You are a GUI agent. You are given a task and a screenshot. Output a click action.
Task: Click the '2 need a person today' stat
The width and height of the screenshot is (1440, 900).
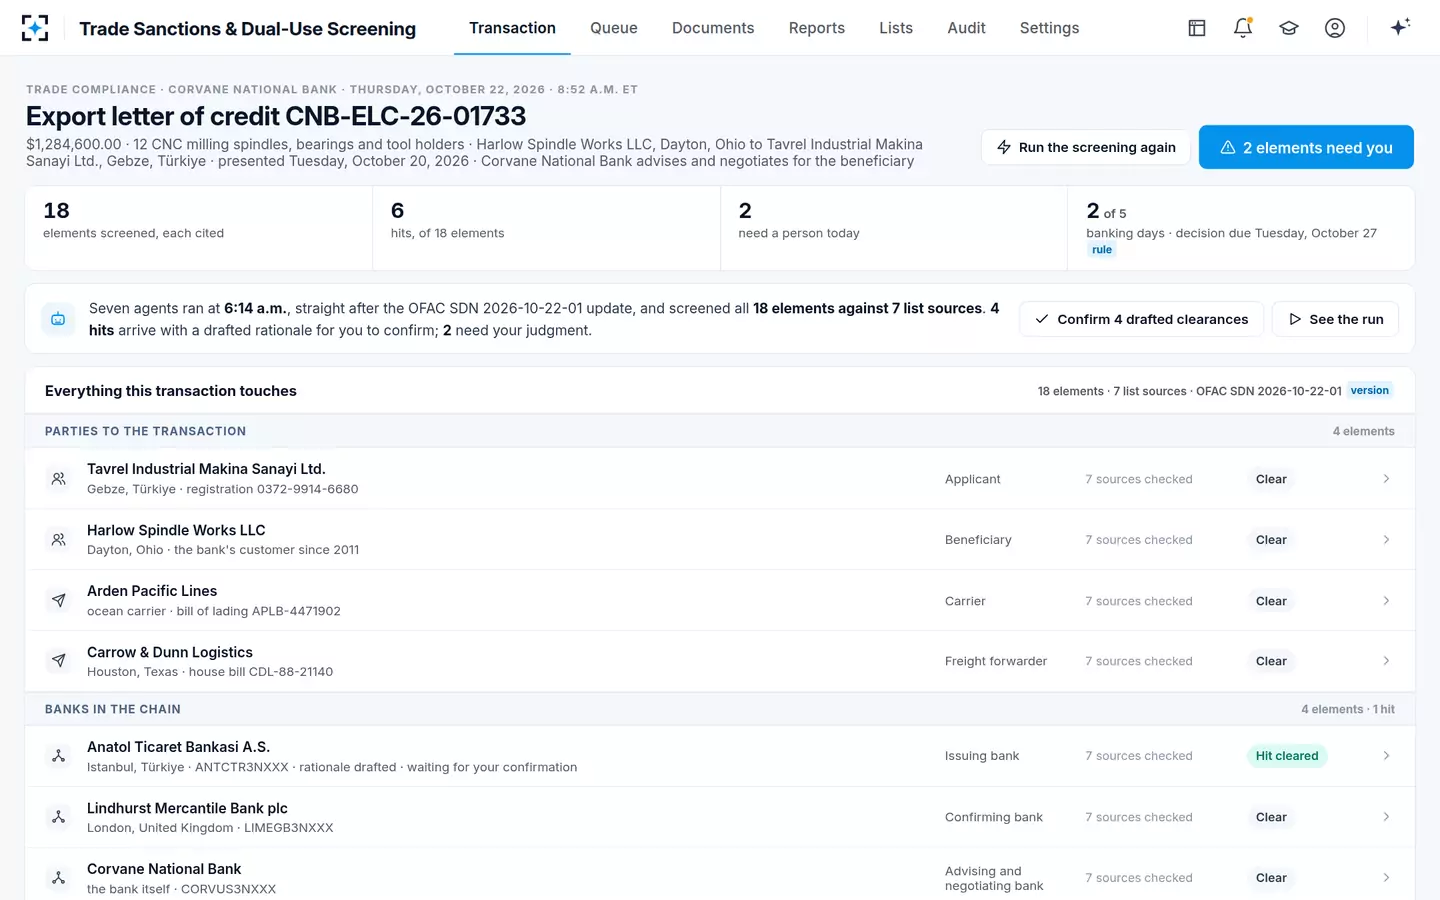click(x=894, y=228)
